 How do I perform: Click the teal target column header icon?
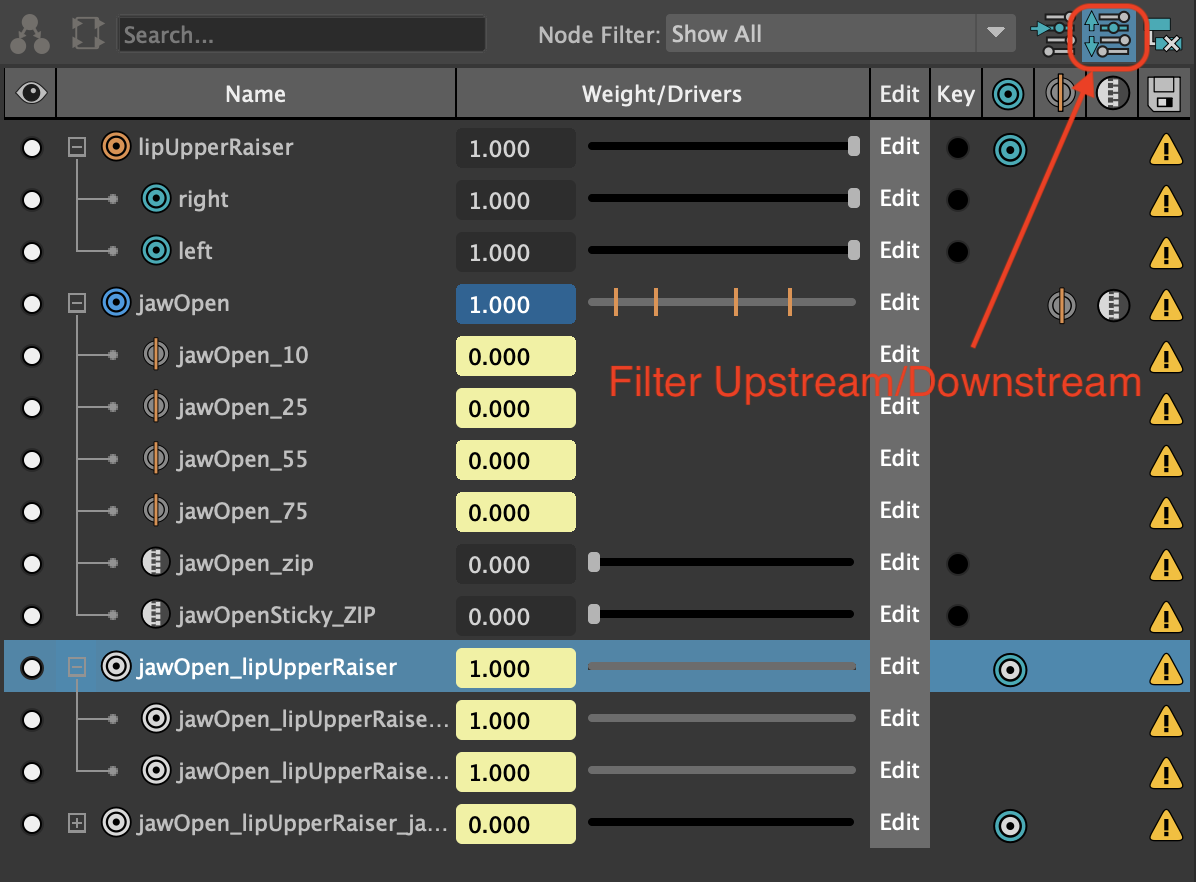click(x=1008, y=95)
